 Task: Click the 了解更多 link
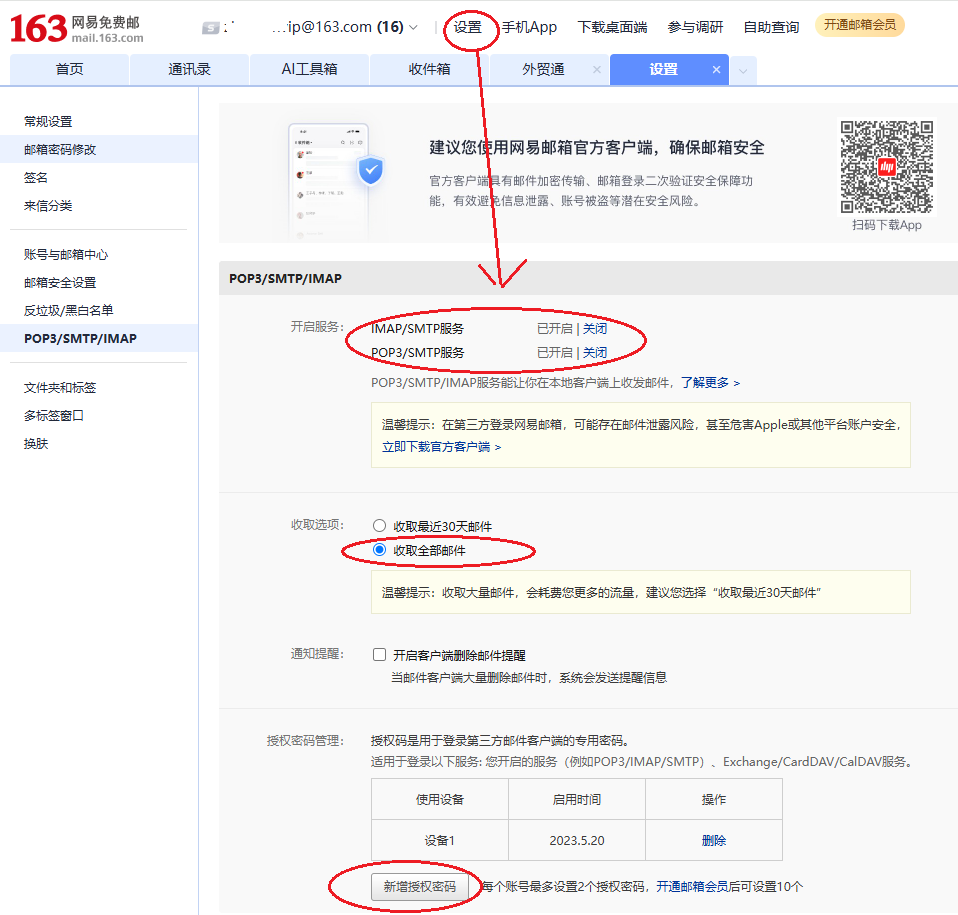[710, 383]
